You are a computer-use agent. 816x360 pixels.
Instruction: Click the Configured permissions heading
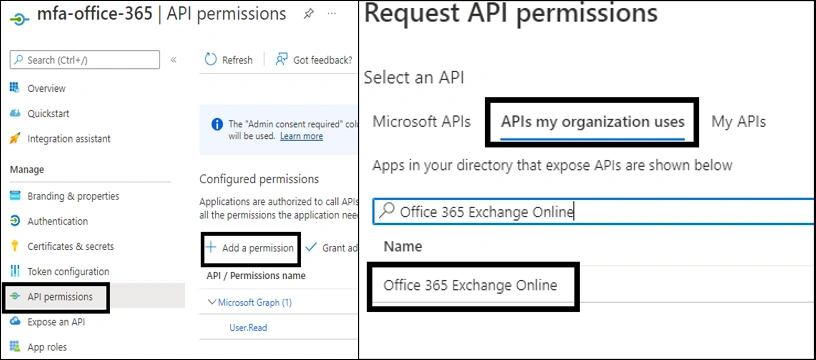(259, 179)
